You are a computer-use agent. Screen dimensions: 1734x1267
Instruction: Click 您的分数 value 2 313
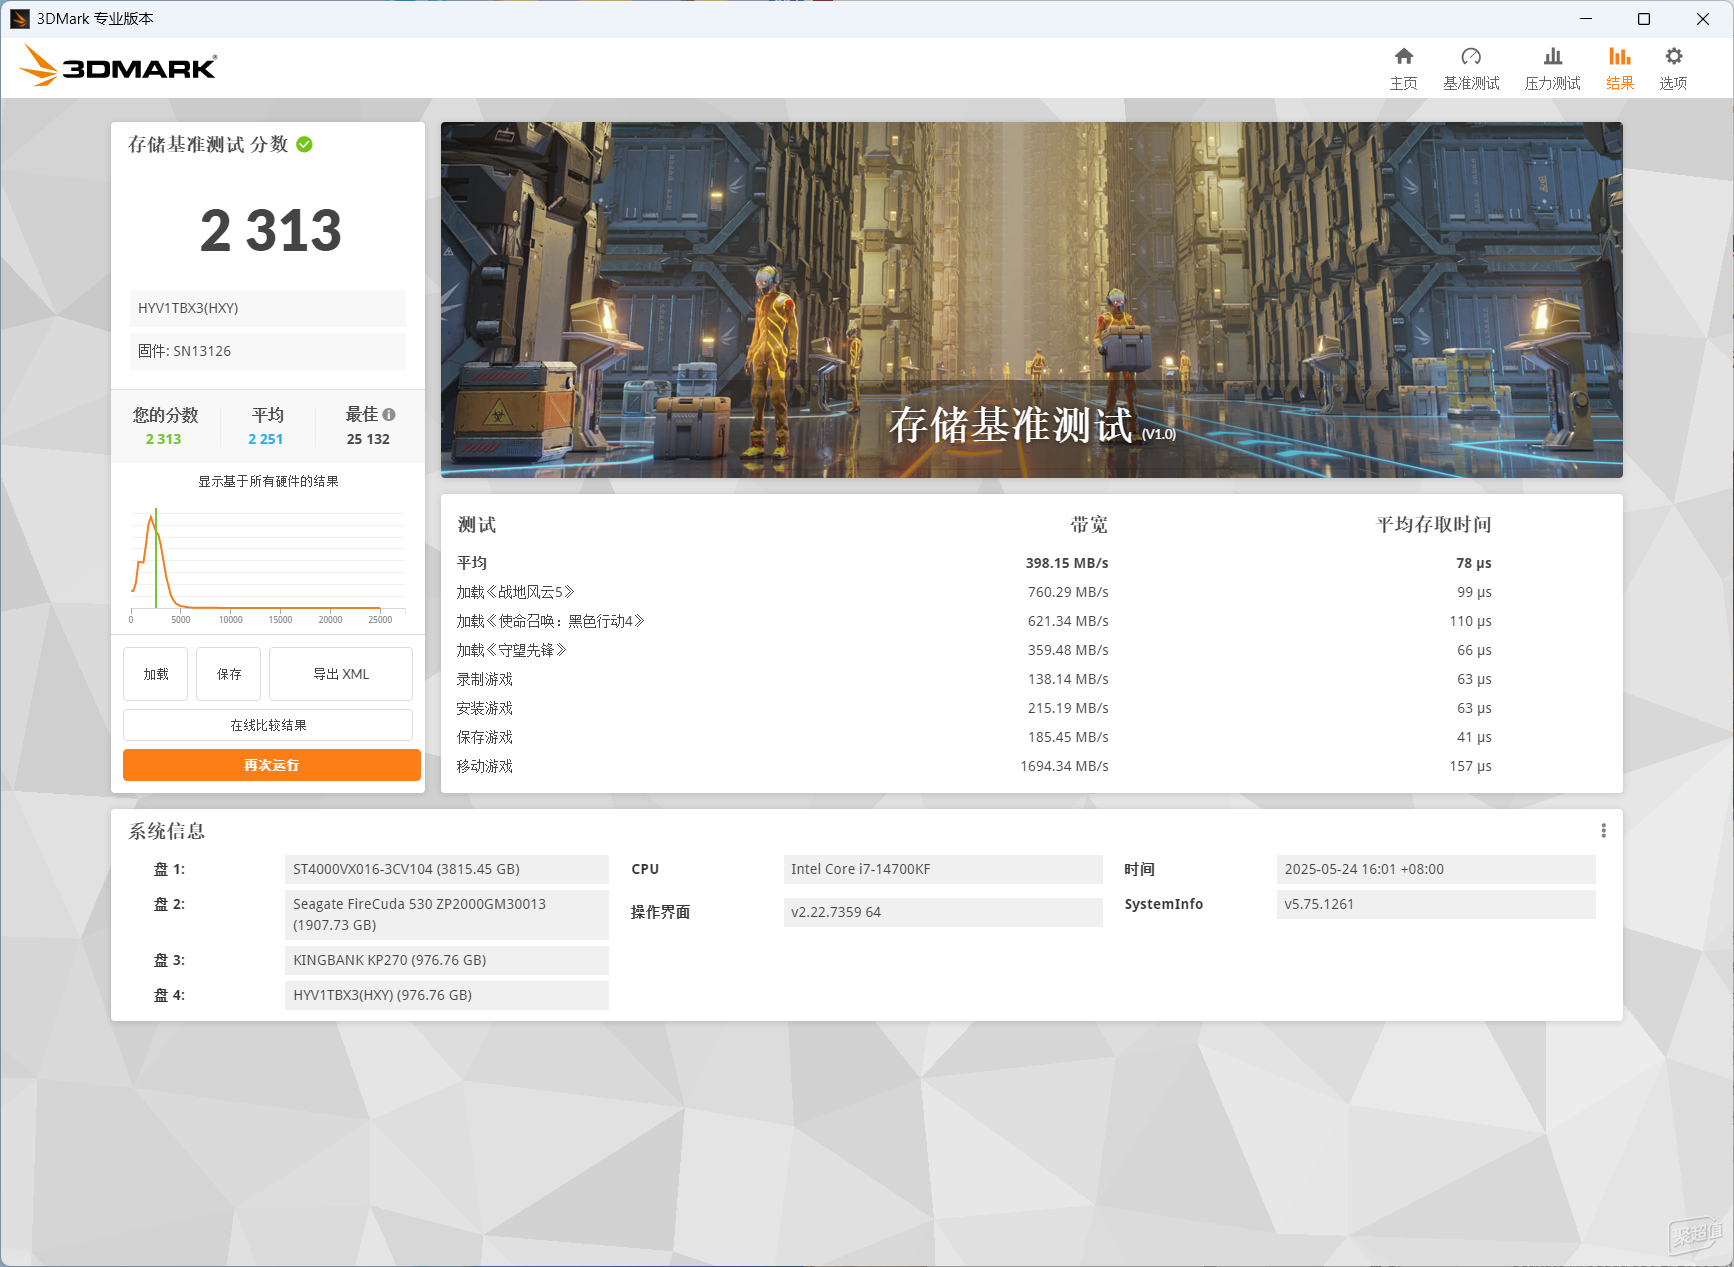pyautogui.click(x=164, y=439)
